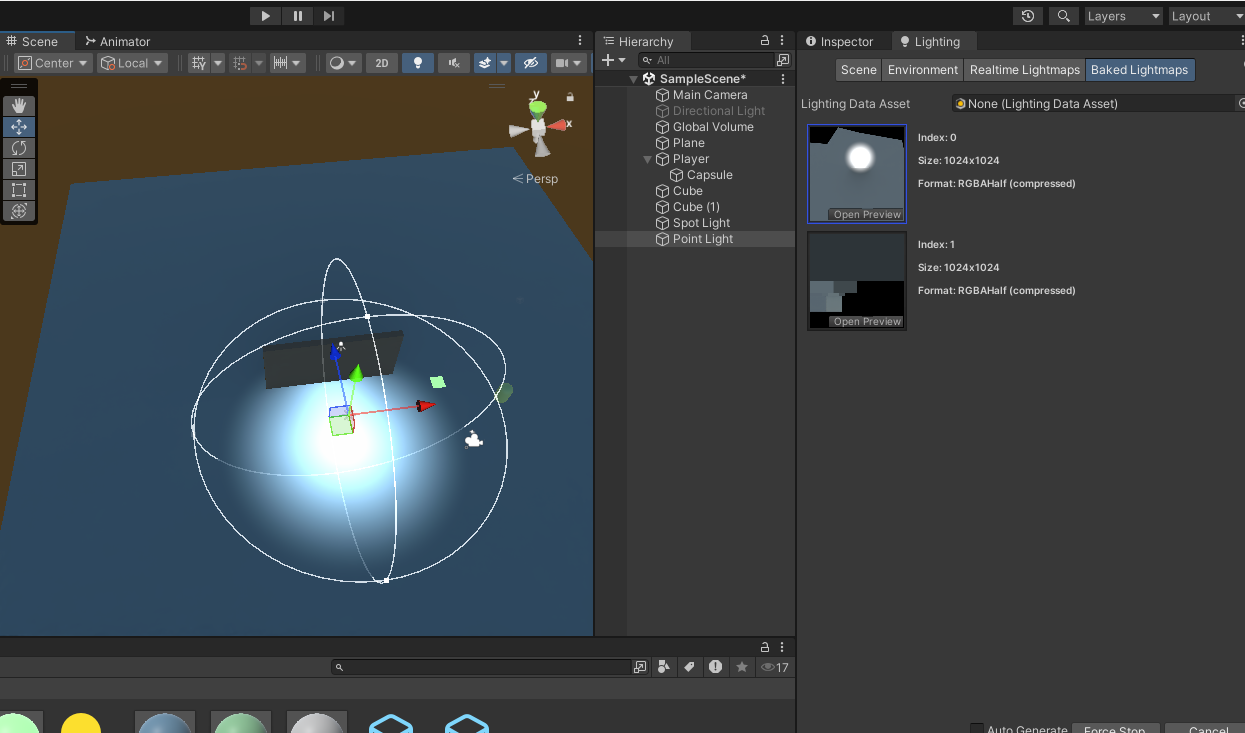Viewport: 1245px width, 733px height.
Task: Open the Scene view three-dot options menu
Action: click(581, 41)
